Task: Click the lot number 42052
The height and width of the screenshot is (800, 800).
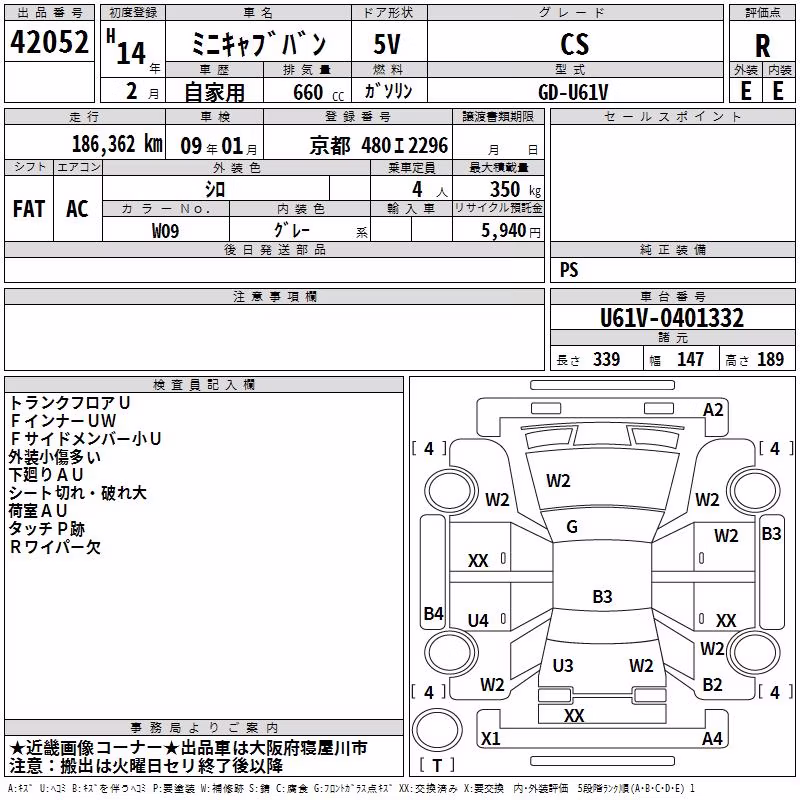Action: [x=49, y=42]
